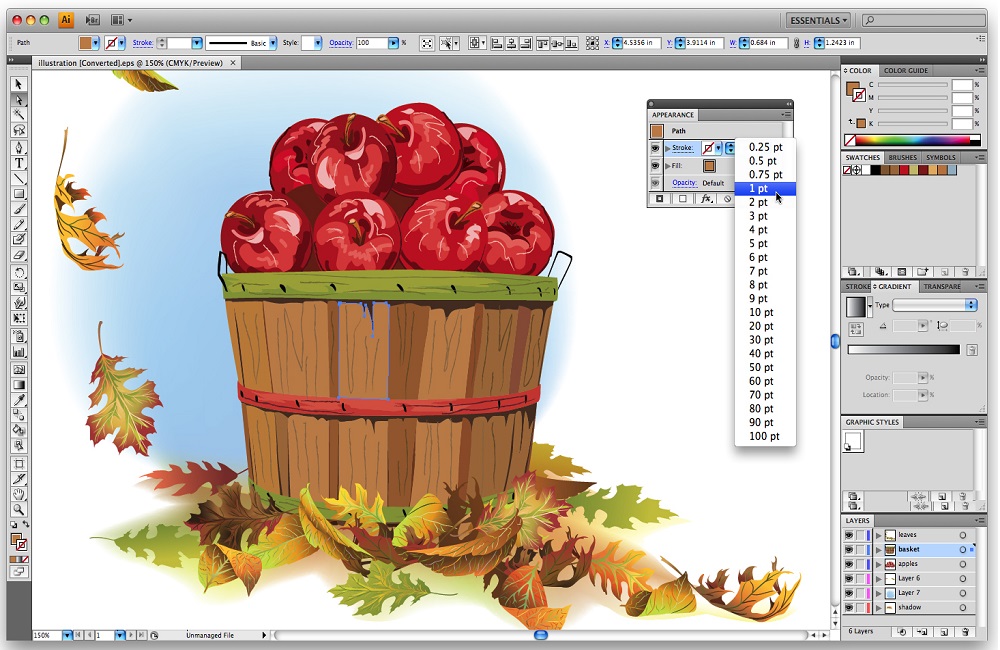Click the Fill color swatch in Appearance panel
This screenshot has width=1000, height=650.
(x=709, y=166)
